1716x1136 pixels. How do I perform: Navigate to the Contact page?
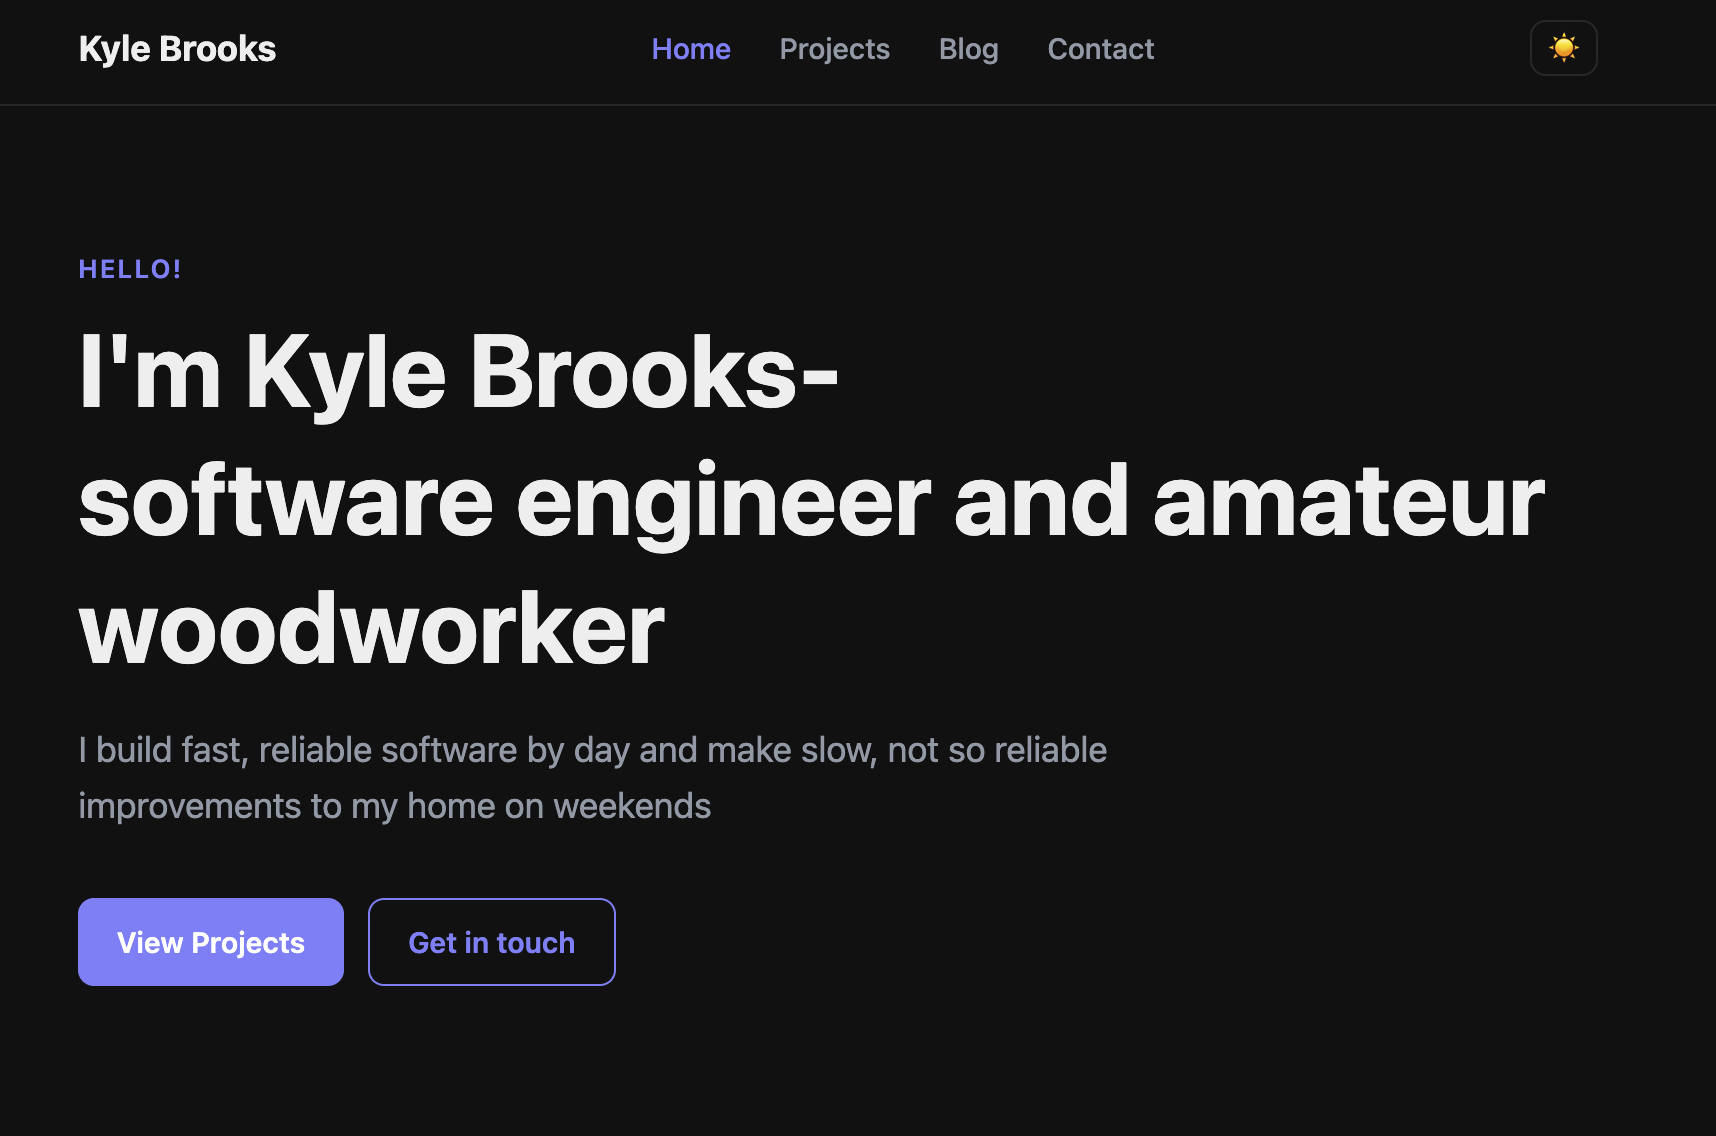[1101, 49]
